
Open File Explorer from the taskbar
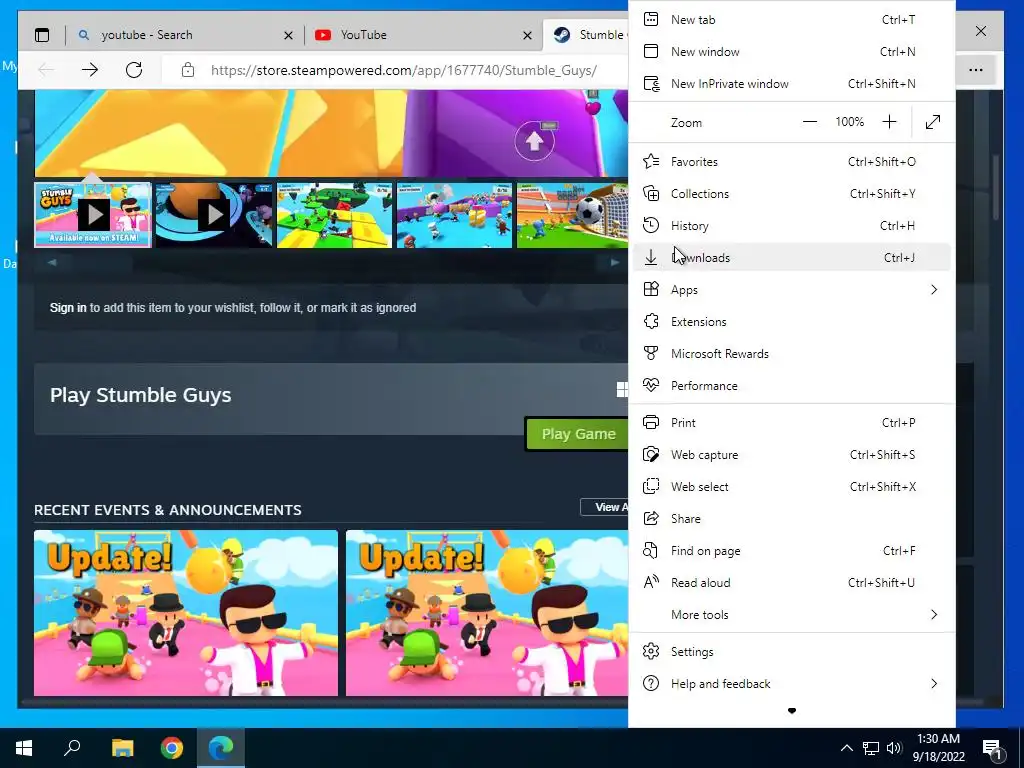pyautogui.click(x=122, y=748)
